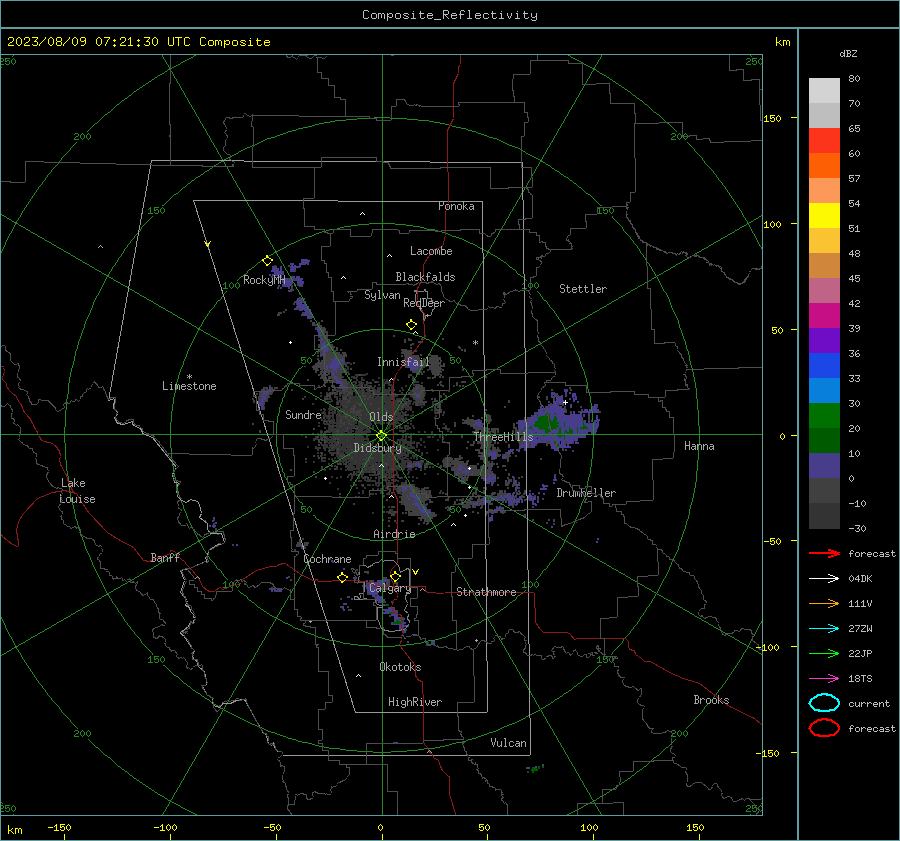Click the Cochrane town label

pos(327,559)
